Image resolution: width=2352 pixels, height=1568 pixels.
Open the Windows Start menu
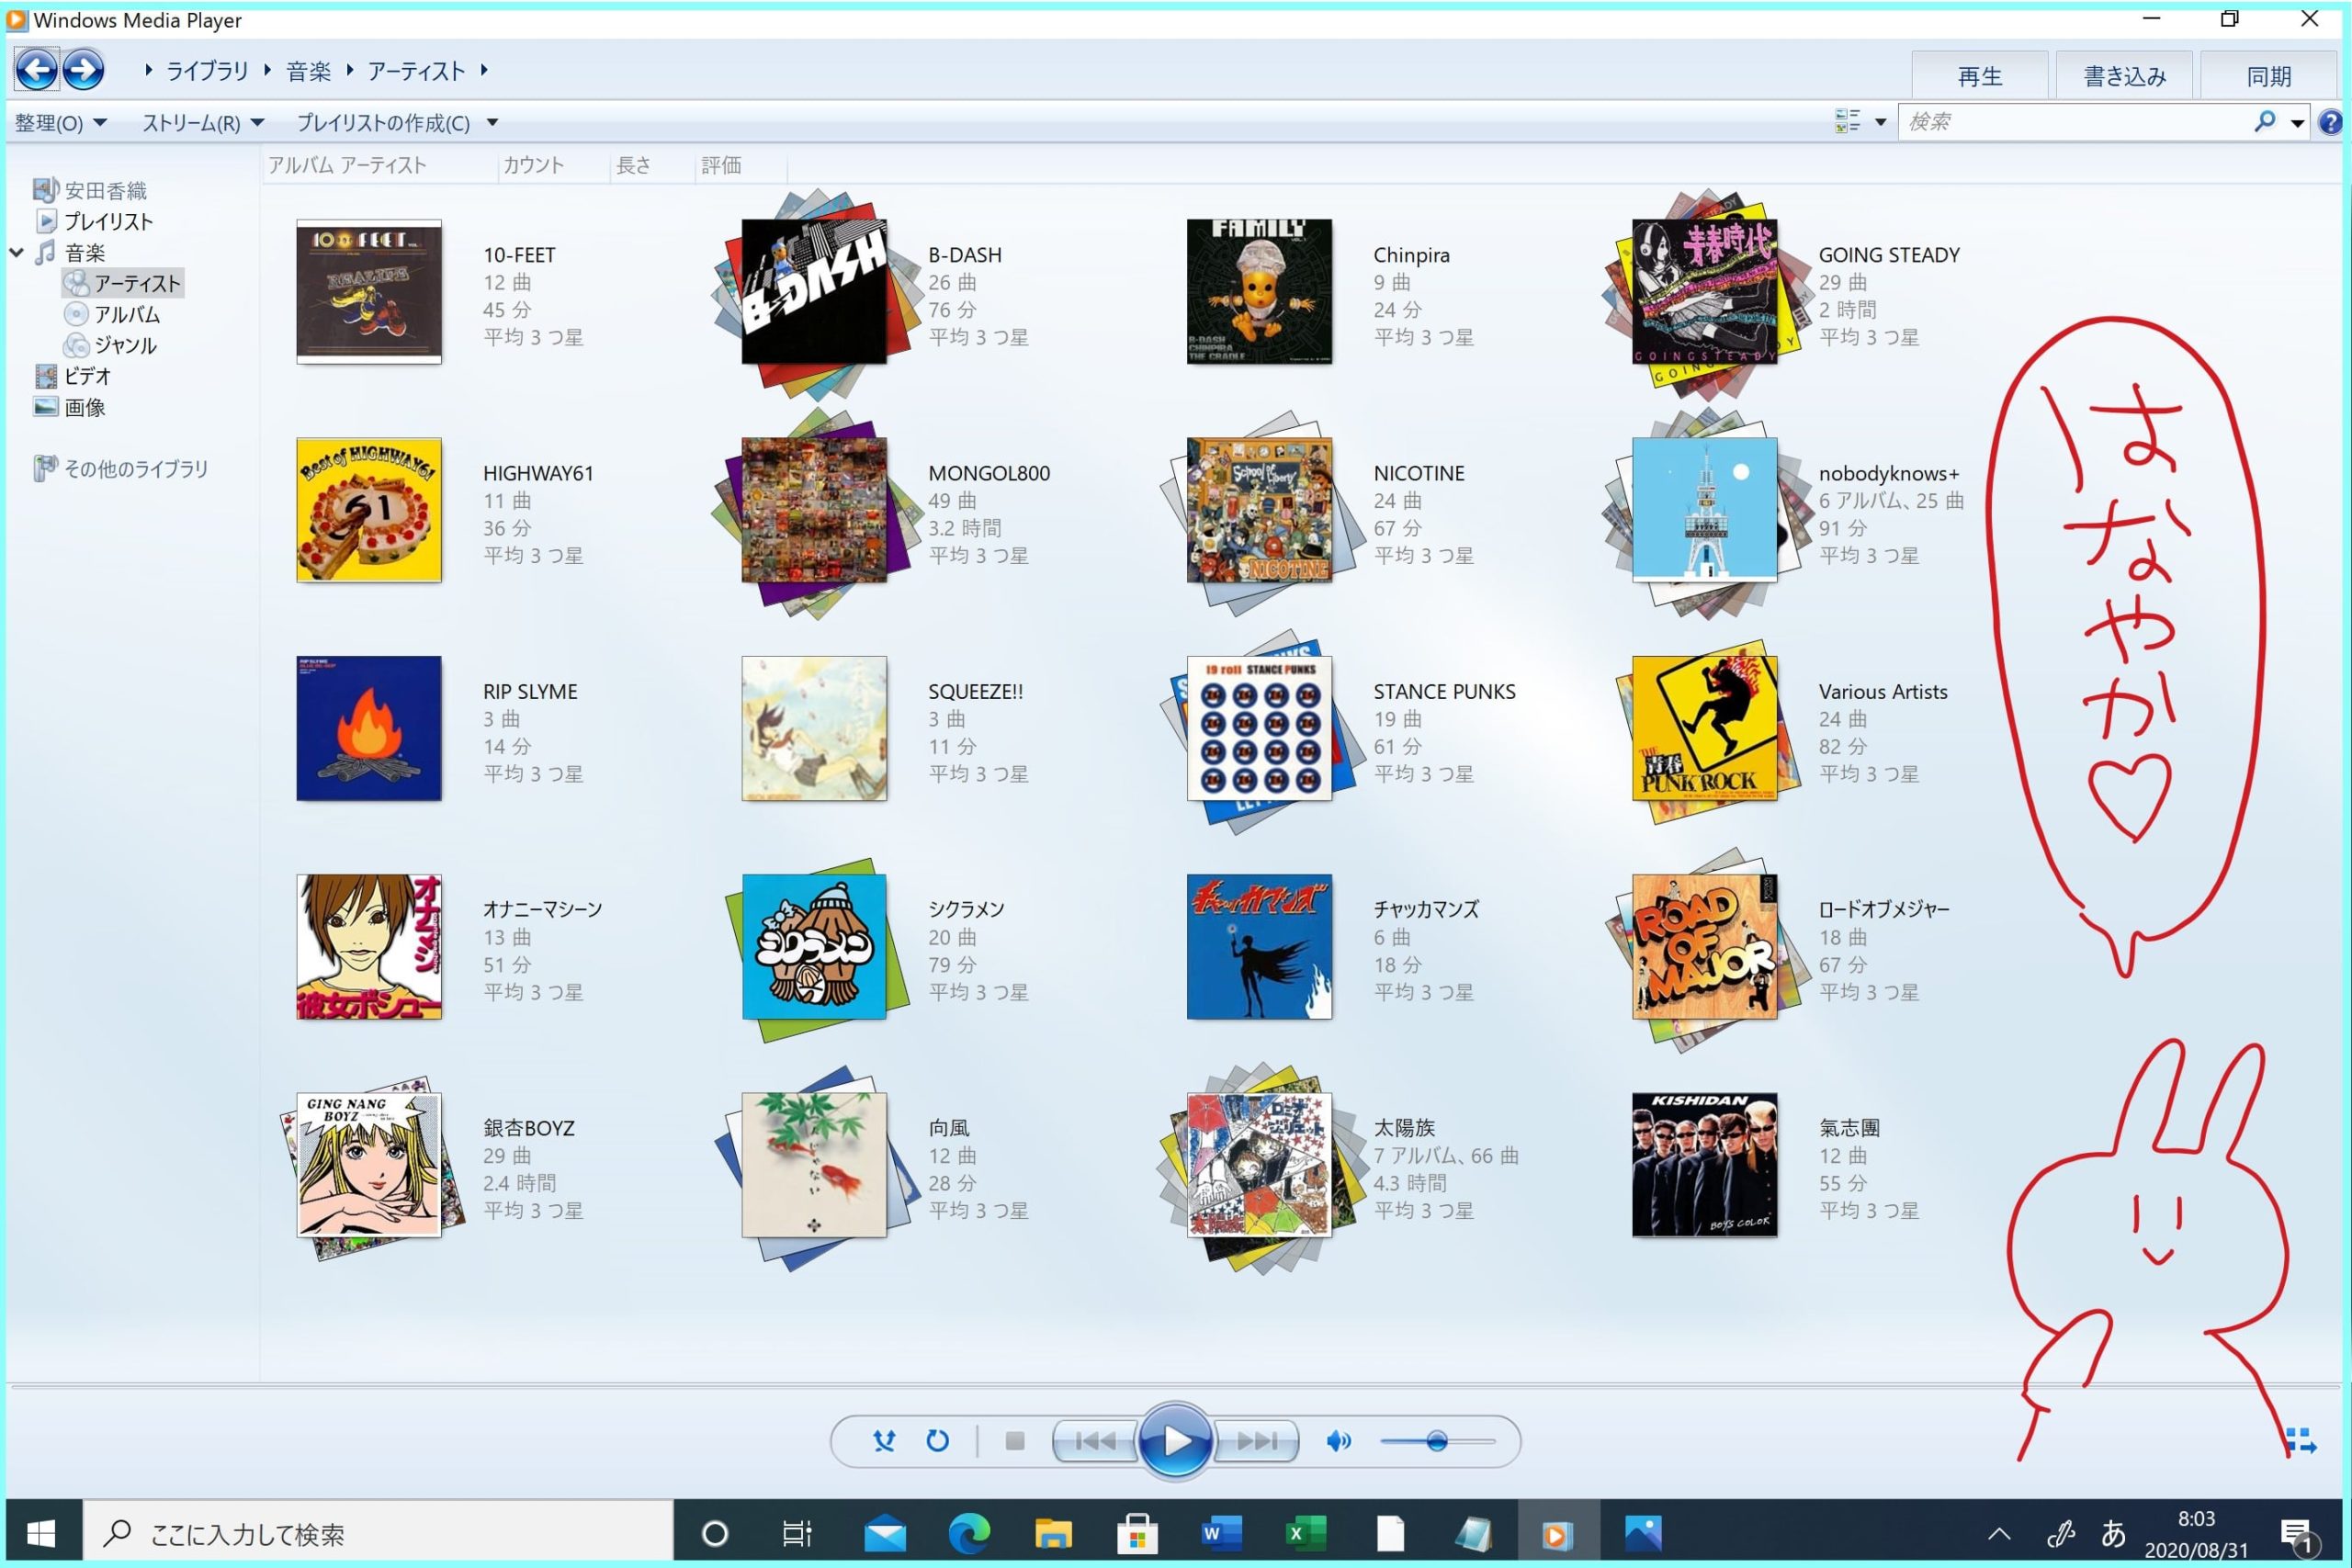(42, 1533)
